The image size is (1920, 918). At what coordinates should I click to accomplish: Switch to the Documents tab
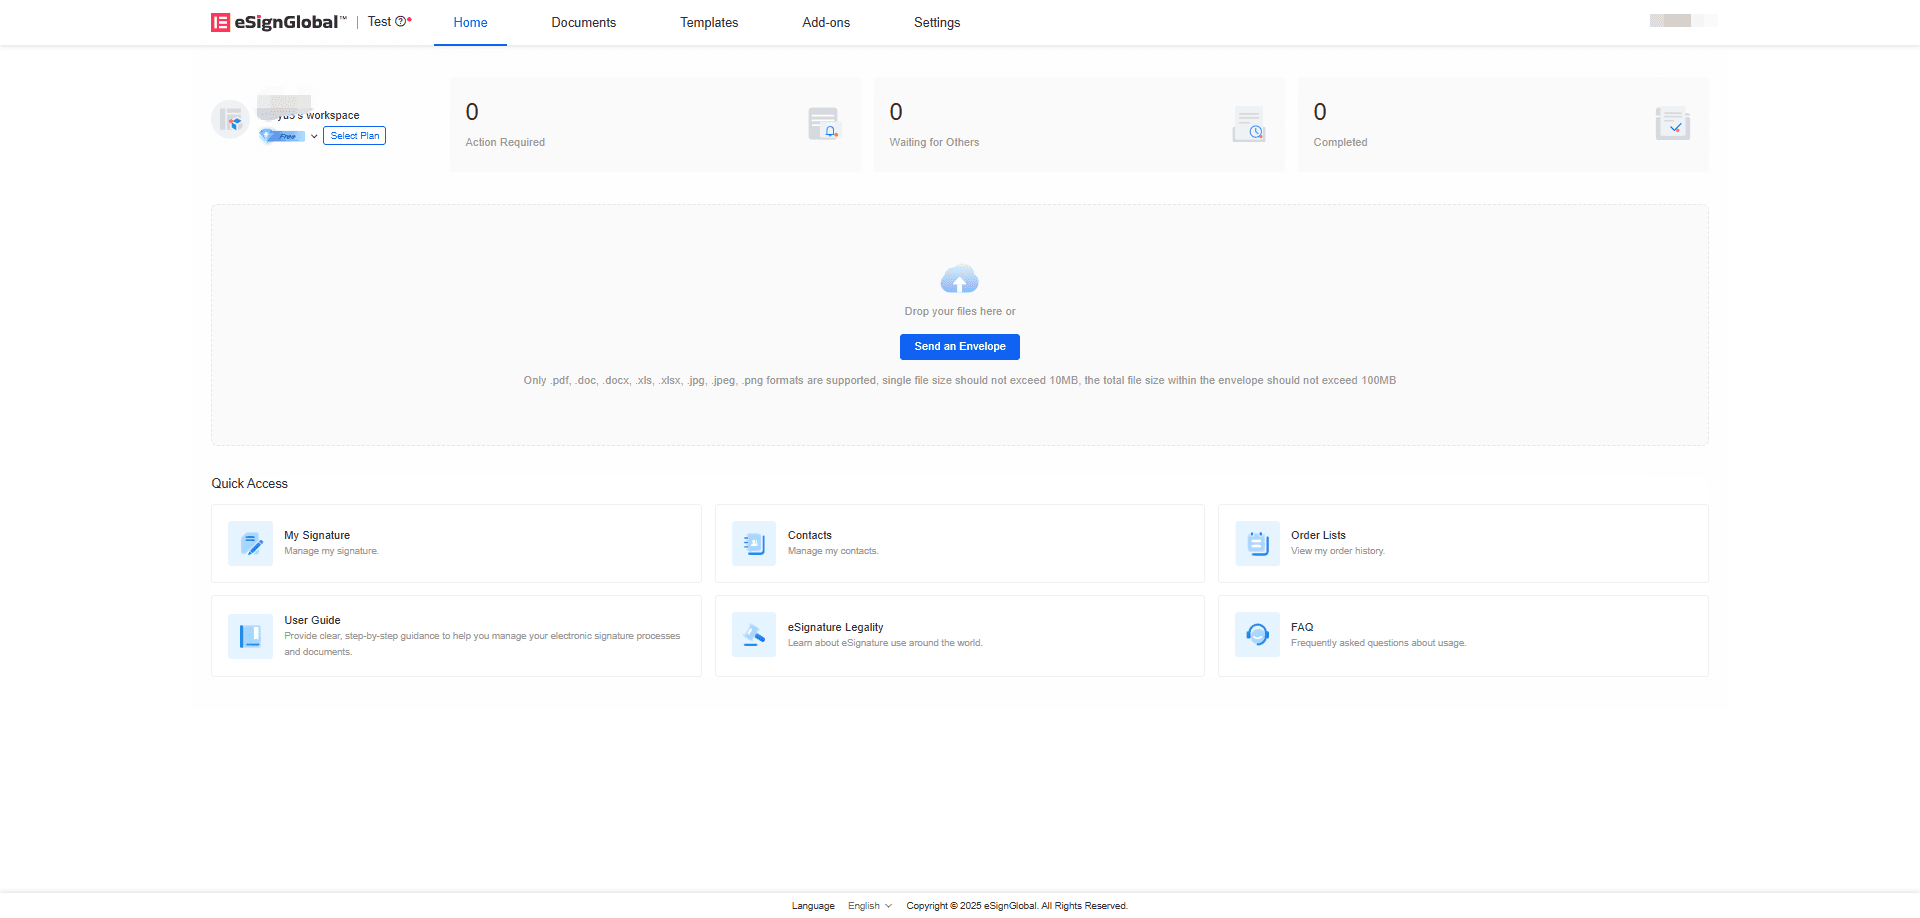[583, 22]
